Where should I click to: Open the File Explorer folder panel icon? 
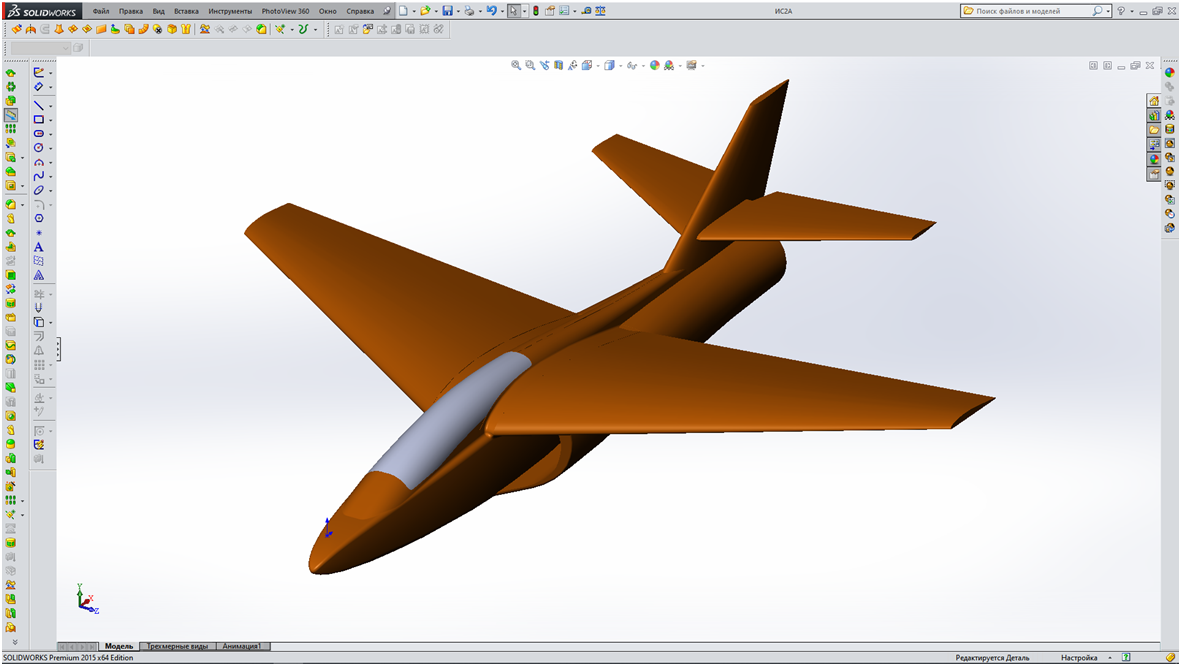pyautogui.click(x=1154, y=130)
